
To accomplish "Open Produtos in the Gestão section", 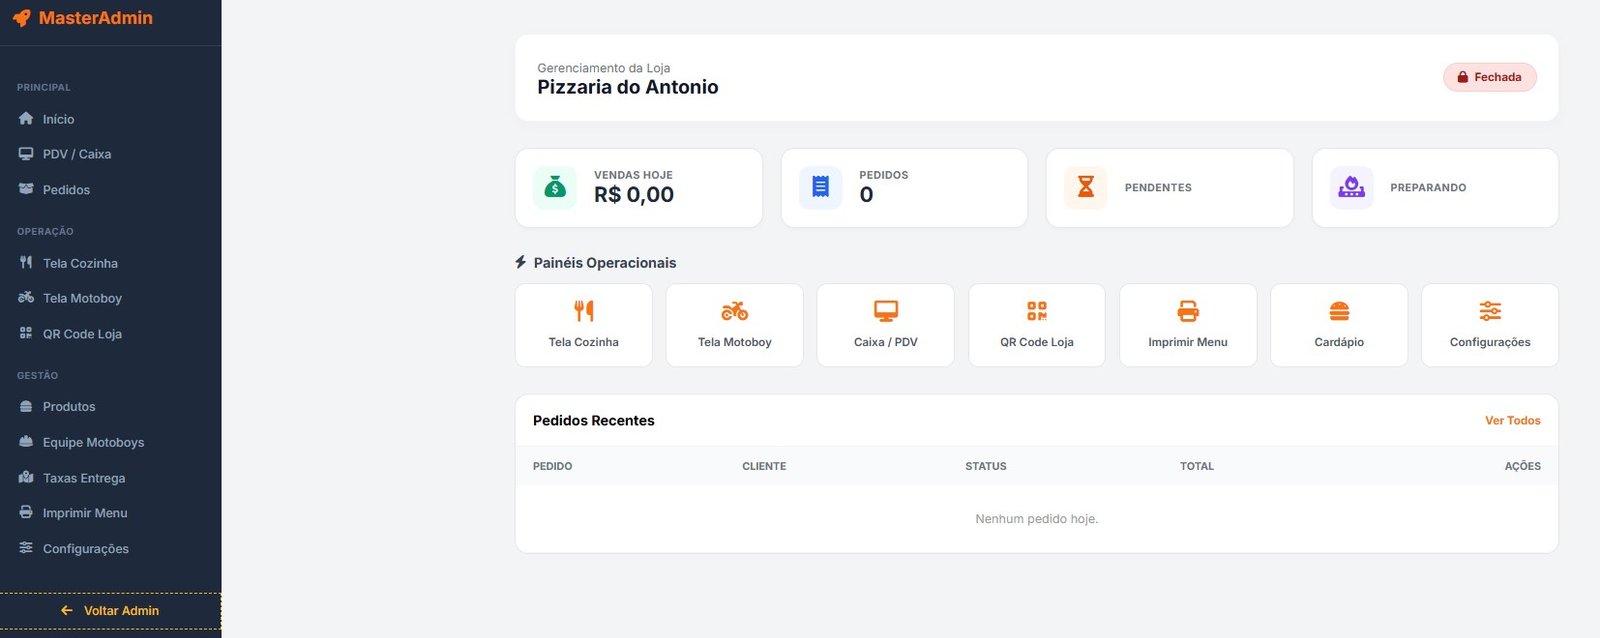I will coord(69,407).
